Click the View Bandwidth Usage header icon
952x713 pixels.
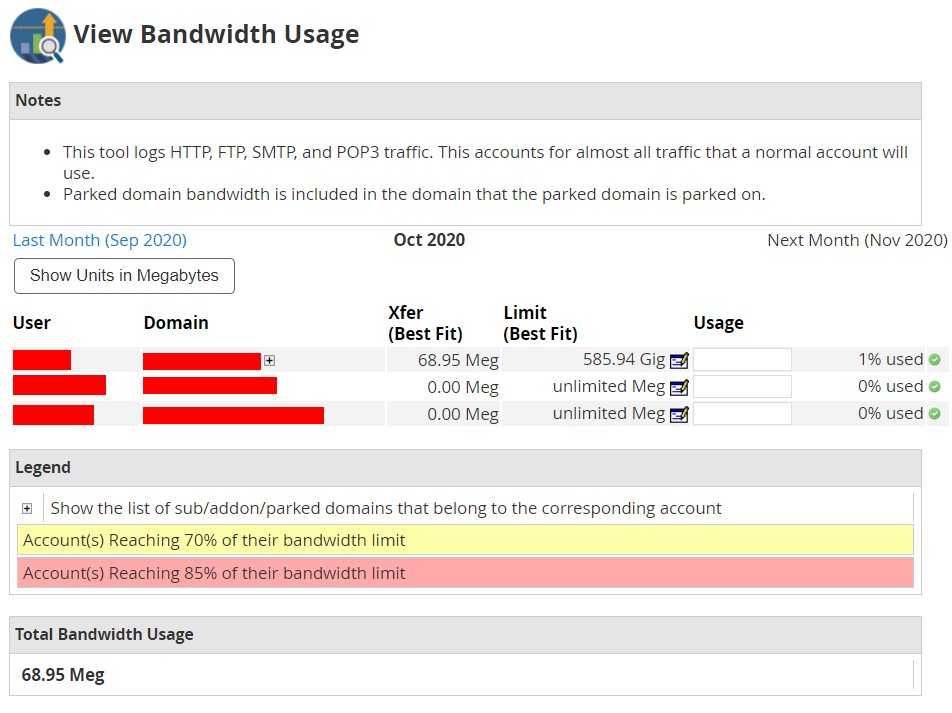[37, 36]
